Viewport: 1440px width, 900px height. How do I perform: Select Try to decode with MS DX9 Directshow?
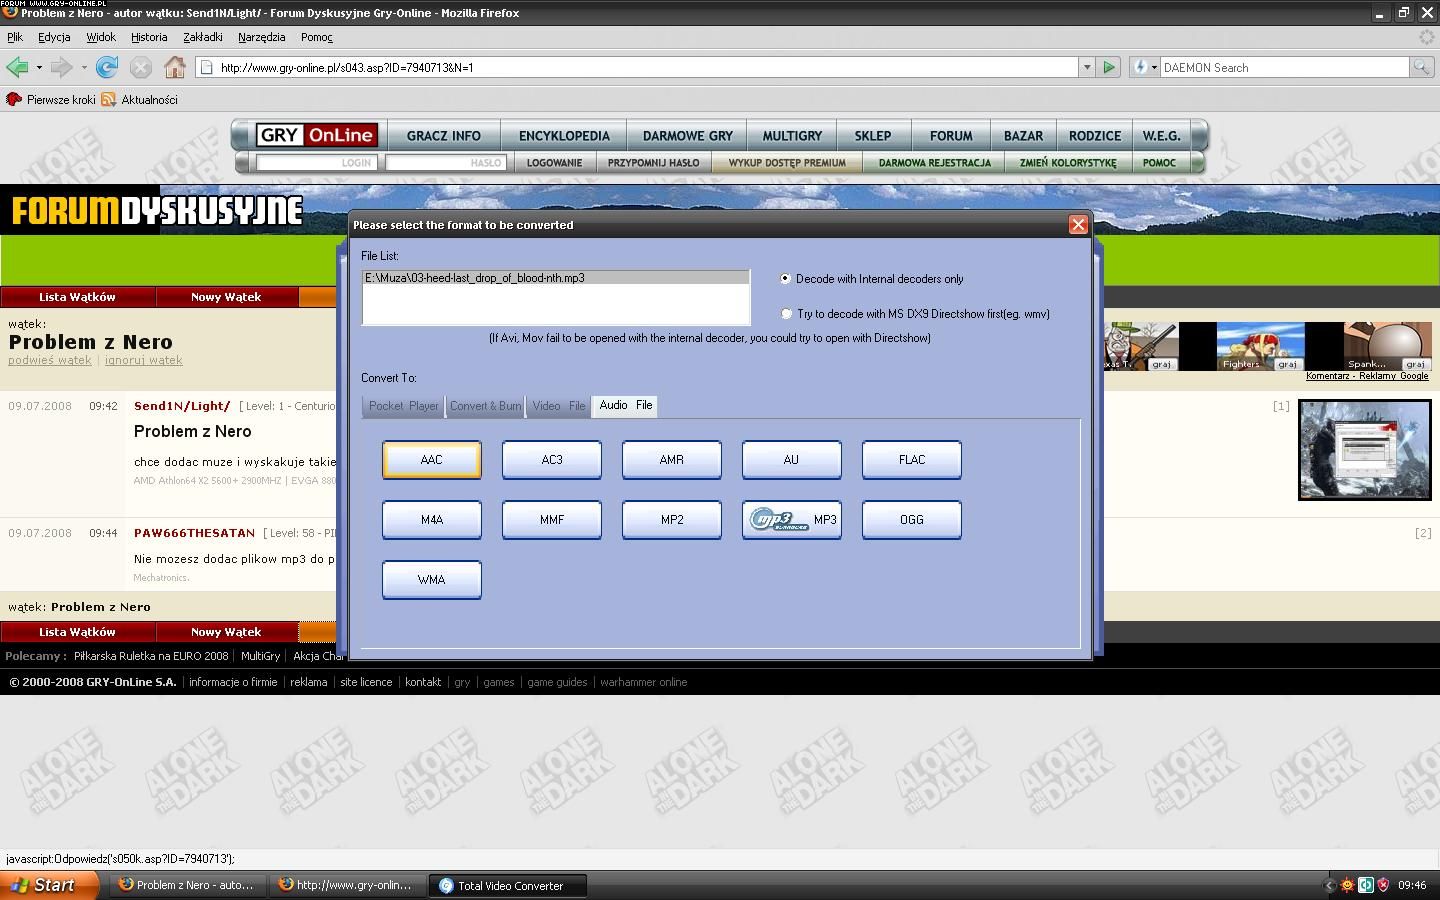786,314
